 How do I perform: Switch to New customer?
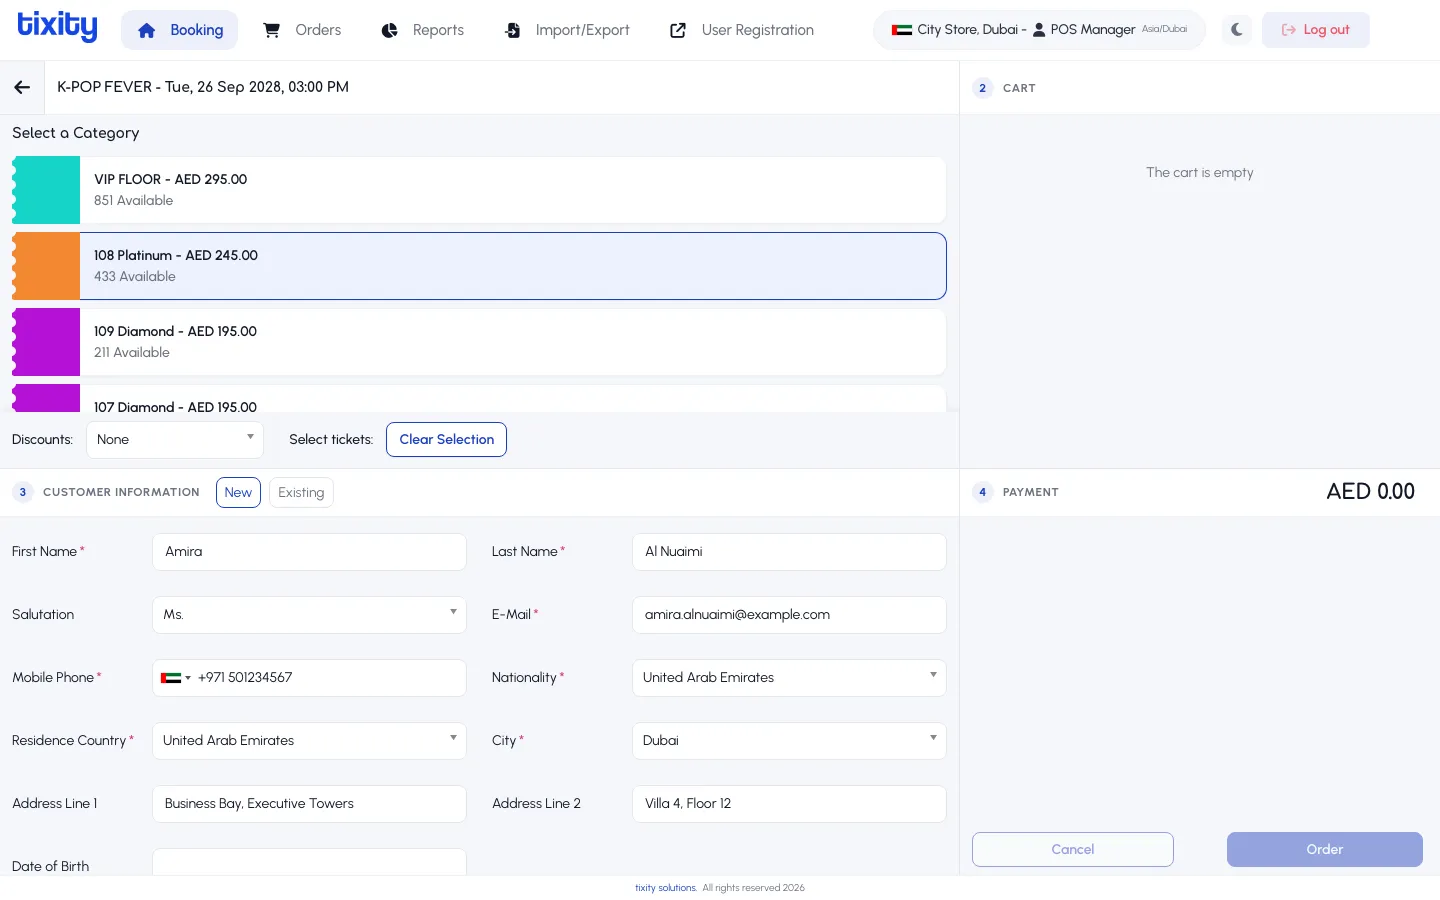[x=238, y=492]
